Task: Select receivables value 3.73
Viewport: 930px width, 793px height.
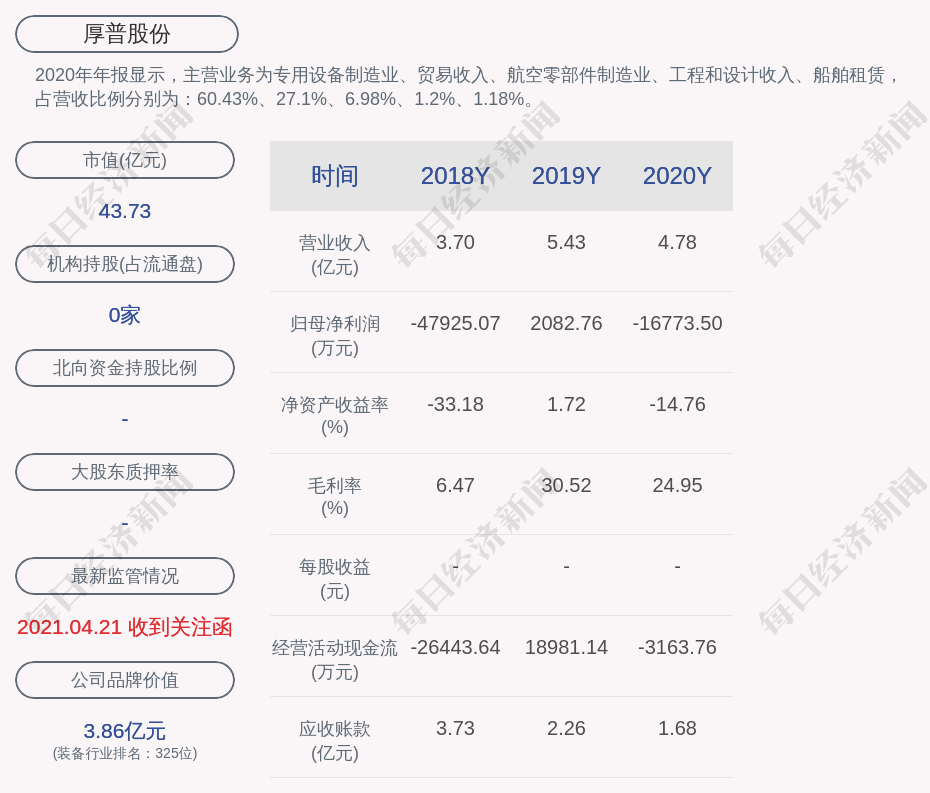Action: [456, 728]
